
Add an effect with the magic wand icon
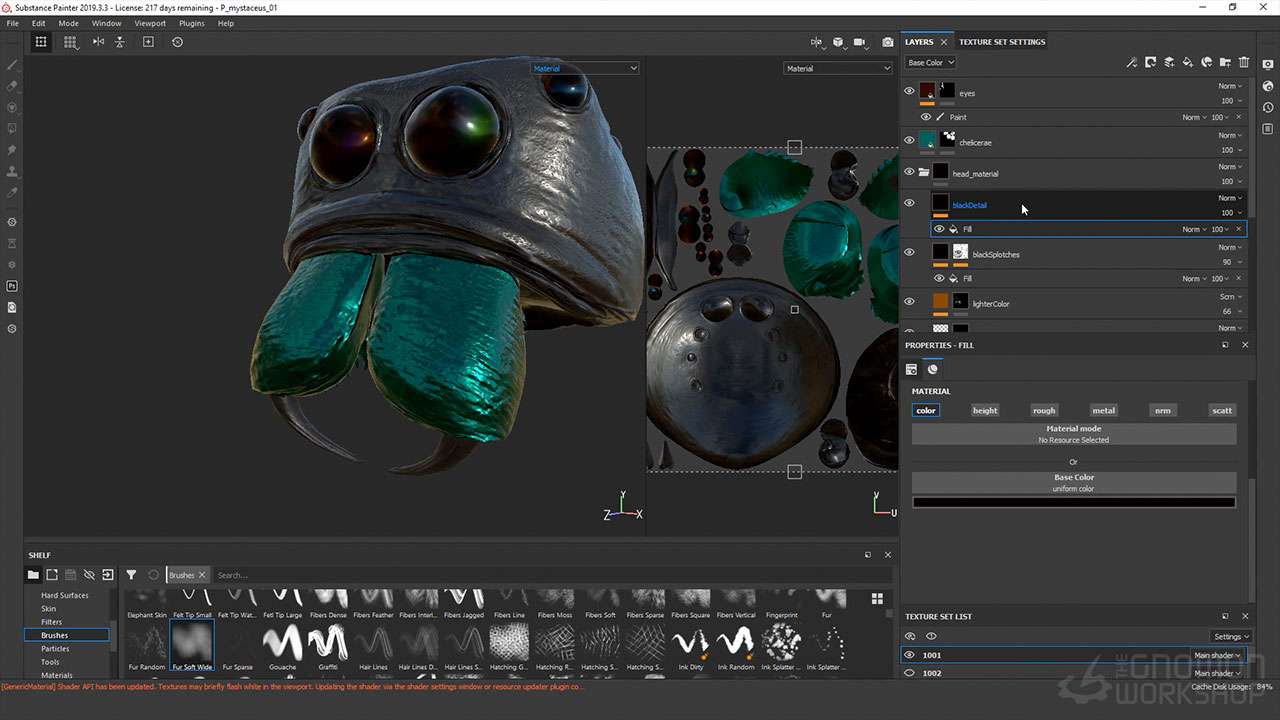coord(1131,62)
